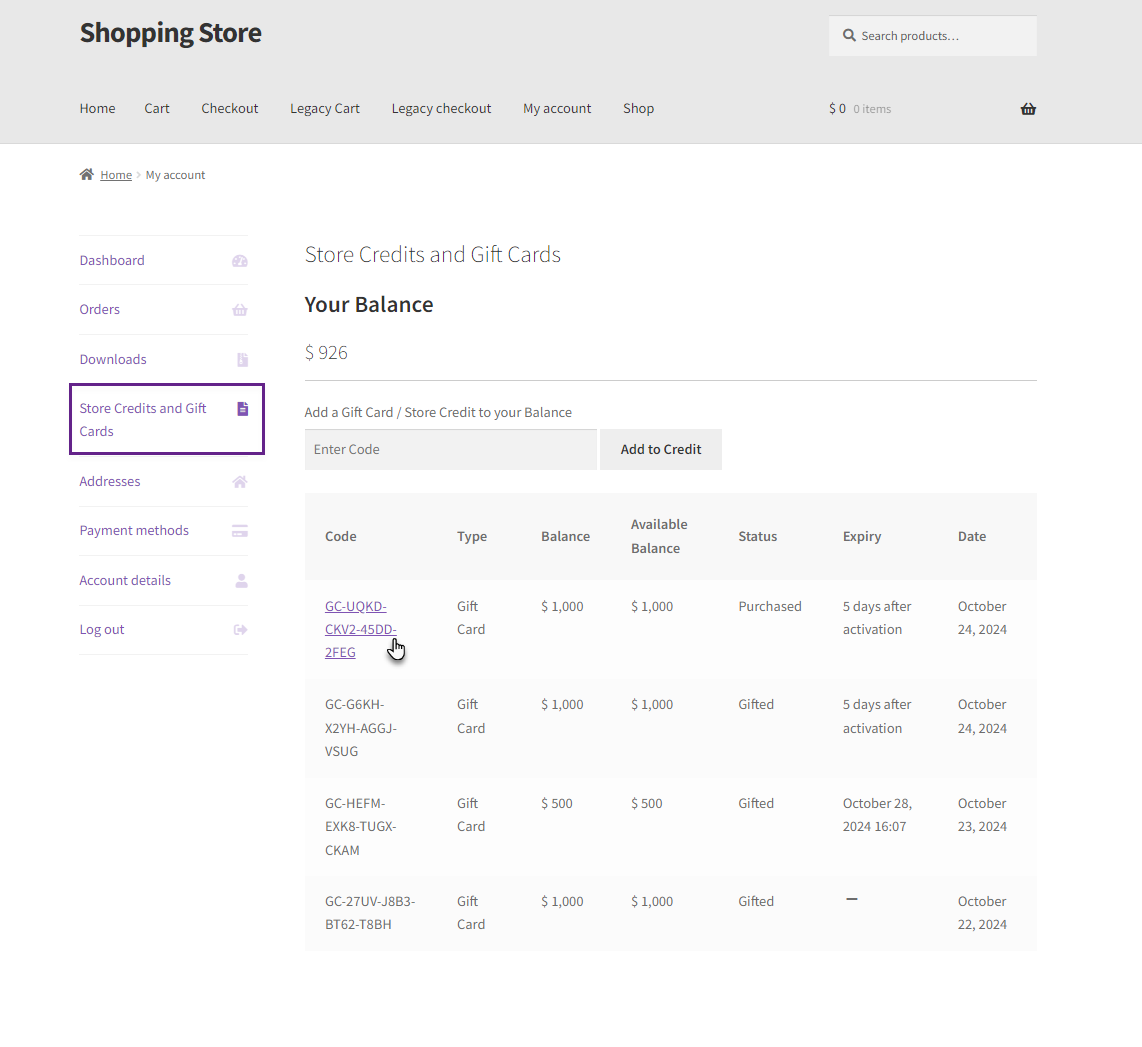
Task: Click the Add to Credit button
Action: coord(661,449)
